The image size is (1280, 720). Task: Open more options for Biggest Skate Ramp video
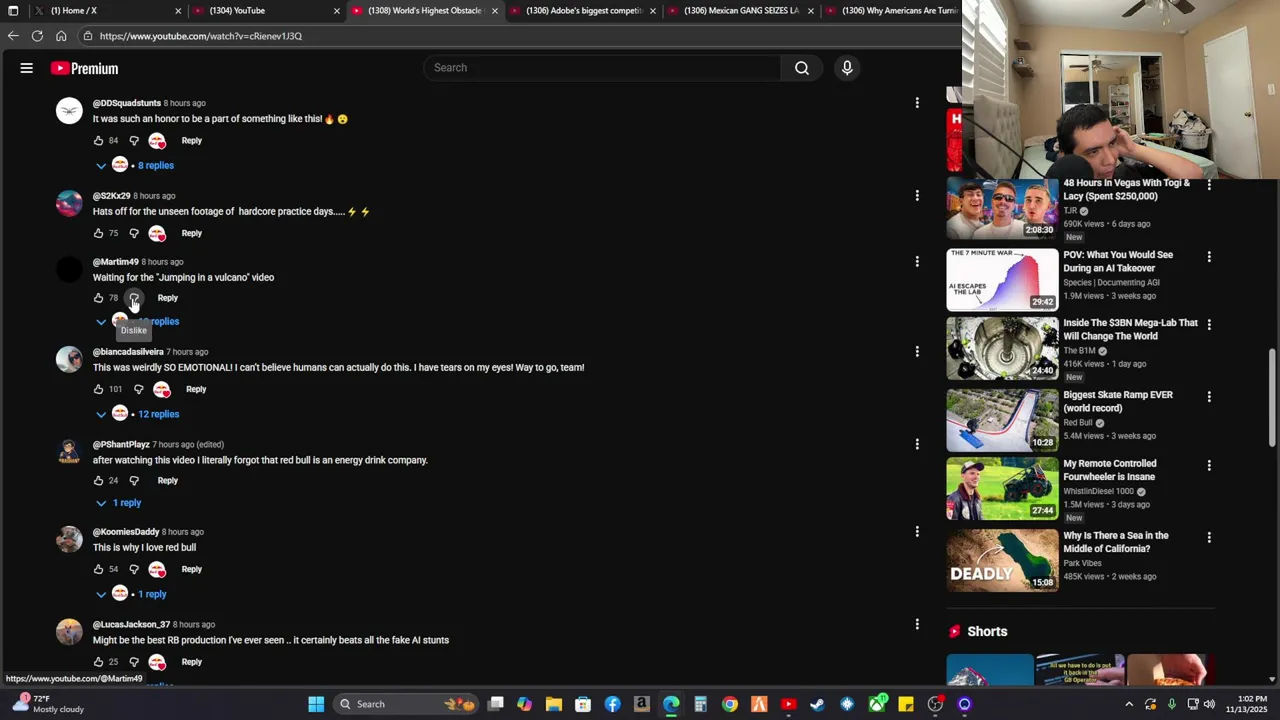(x=1209, y=396)
